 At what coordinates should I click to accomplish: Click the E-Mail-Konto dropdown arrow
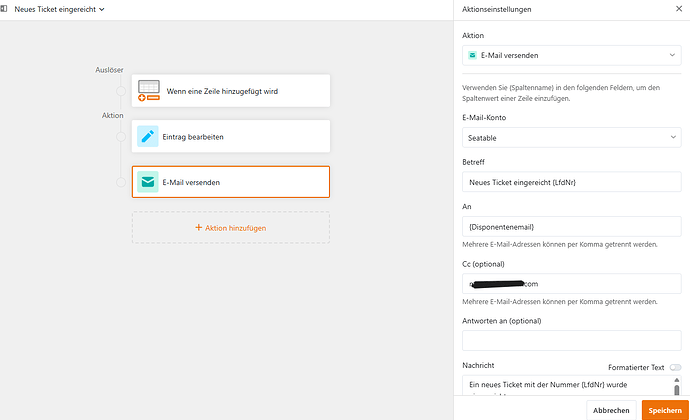pos(673,137)
